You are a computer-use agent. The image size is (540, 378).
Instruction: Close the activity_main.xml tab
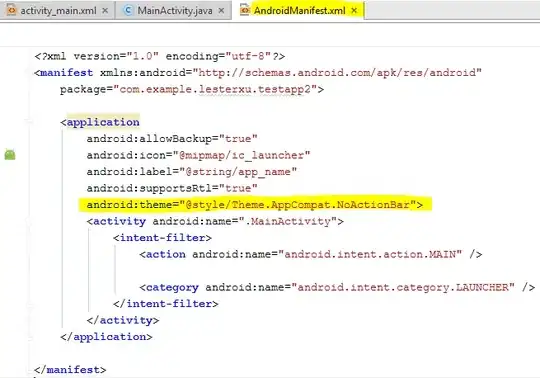pyautogui.click(x=105, y=11)
